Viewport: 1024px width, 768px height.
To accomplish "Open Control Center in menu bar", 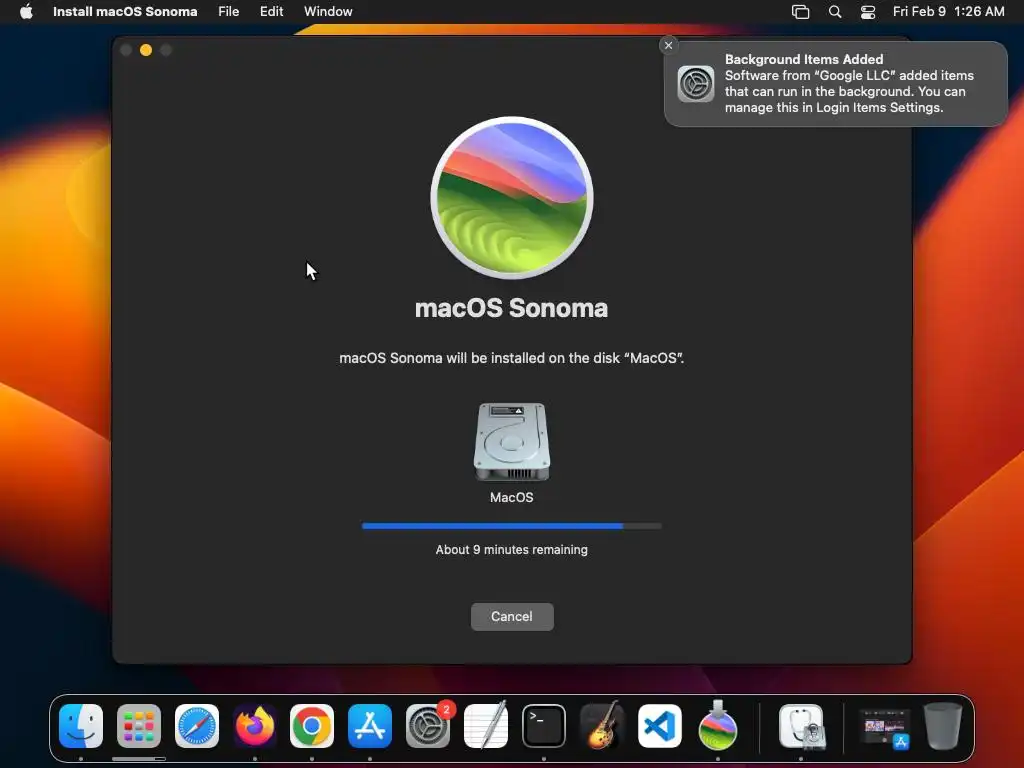I will tap(868, 12).
